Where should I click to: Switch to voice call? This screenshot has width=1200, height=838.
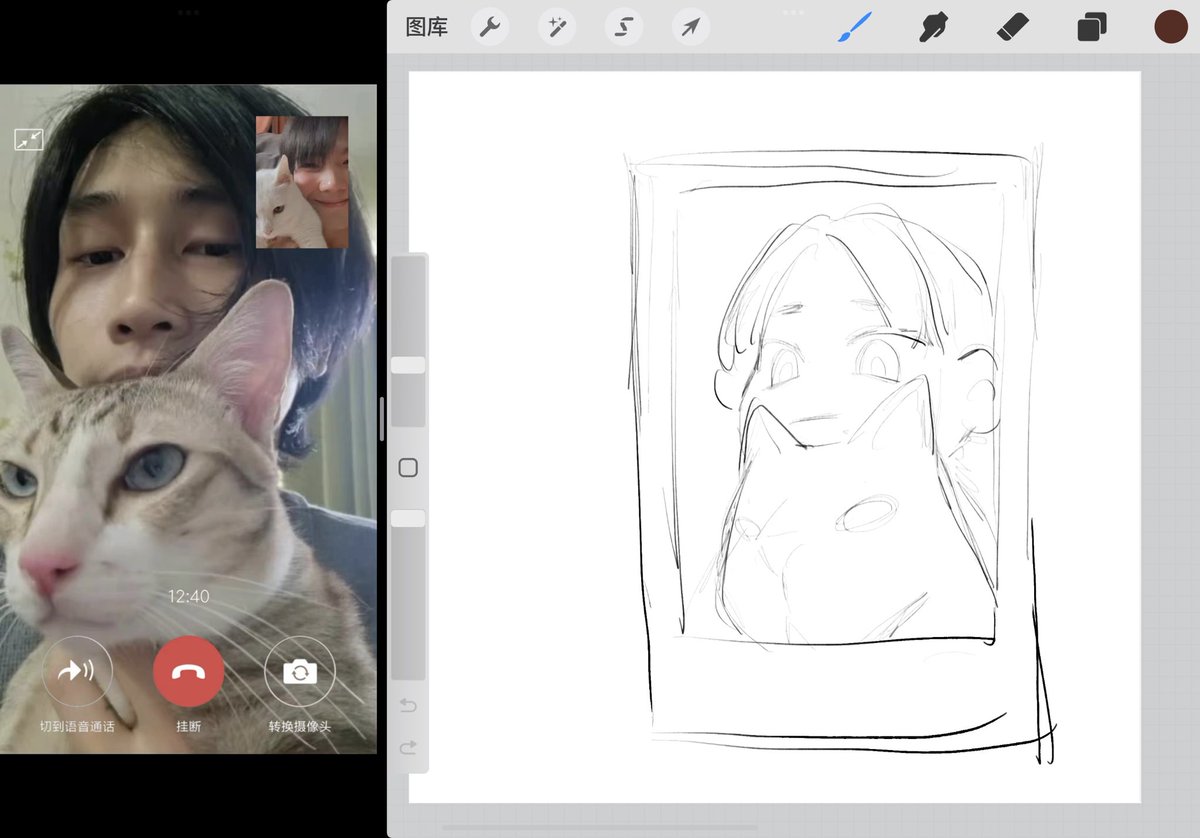click(x=77, y=672)
